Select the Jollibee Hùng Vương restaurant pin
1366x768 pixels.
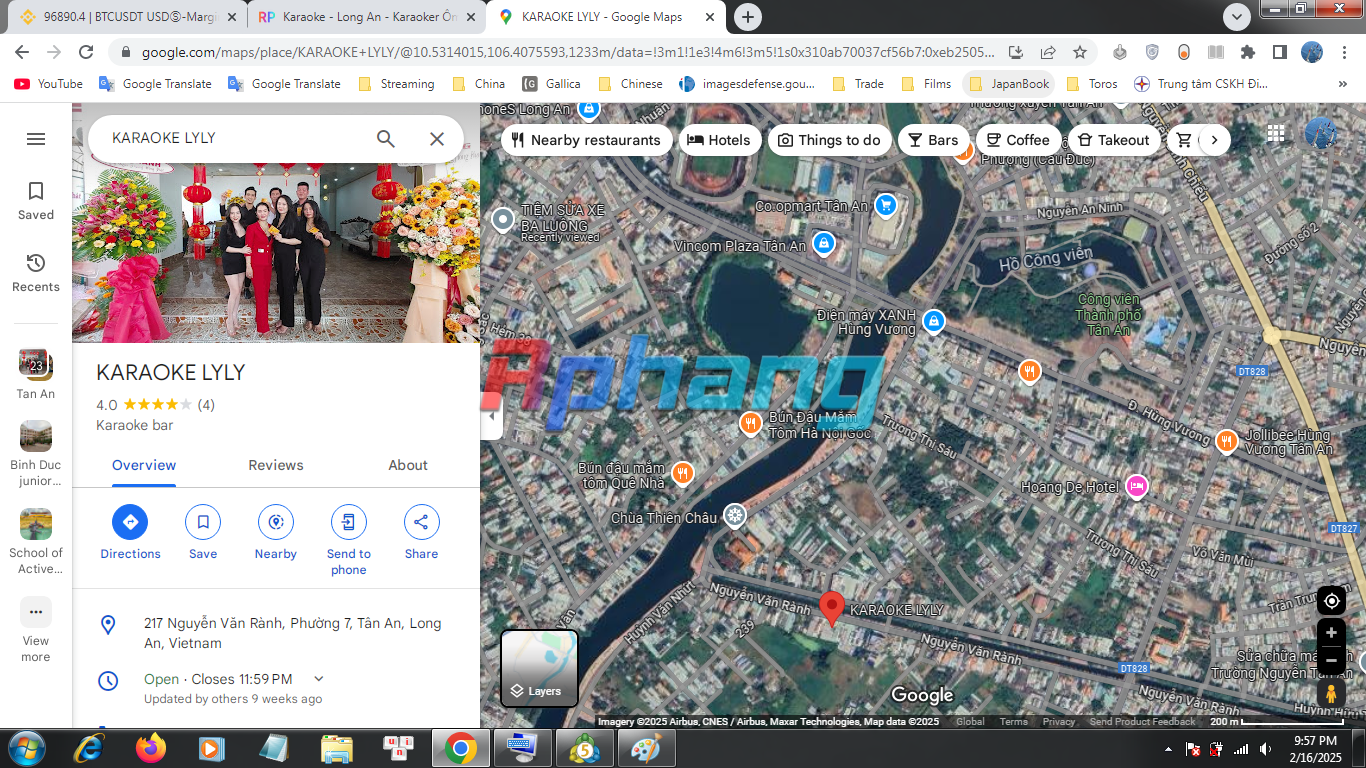[1227, 440]
